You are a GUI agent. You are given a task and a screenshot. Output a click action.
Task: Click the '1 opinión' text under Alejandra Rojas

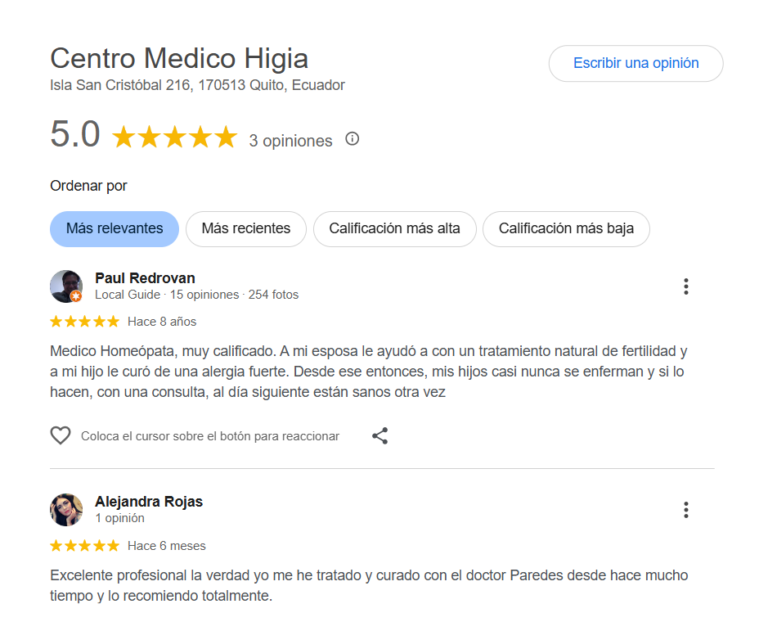click(x=120, y=518)
